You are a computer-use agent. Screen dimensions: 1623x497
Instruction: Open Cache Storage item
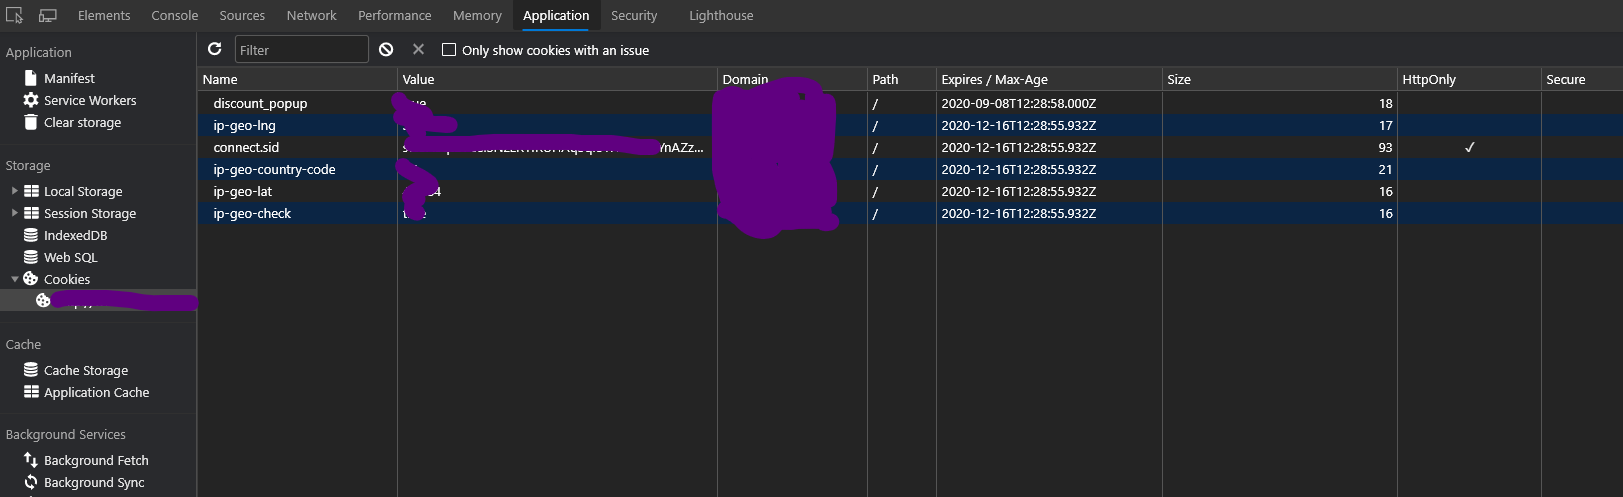coord(86,370)
